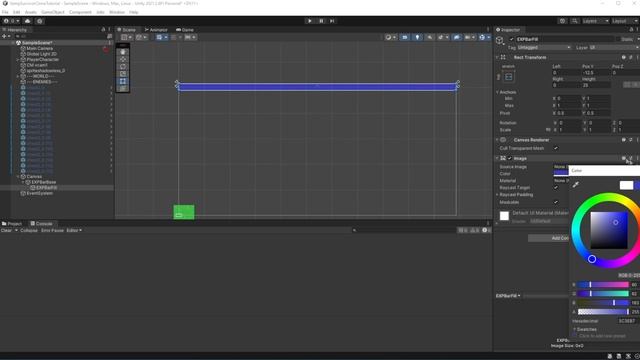
Task: Collapse the Rect Transform component
Action: point(497,58)
